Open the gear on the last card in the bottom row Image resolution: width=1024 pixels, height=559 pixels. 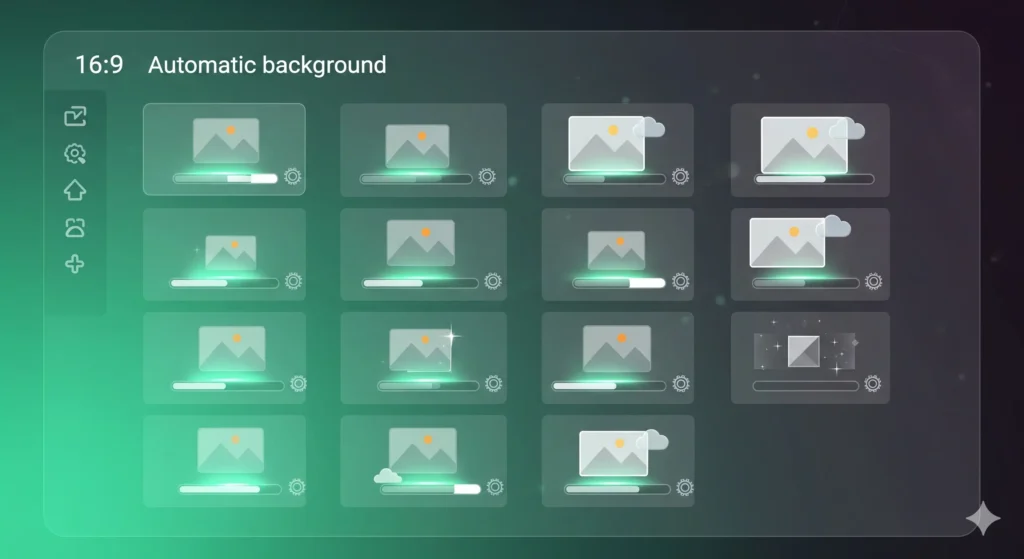click(685, 487)
